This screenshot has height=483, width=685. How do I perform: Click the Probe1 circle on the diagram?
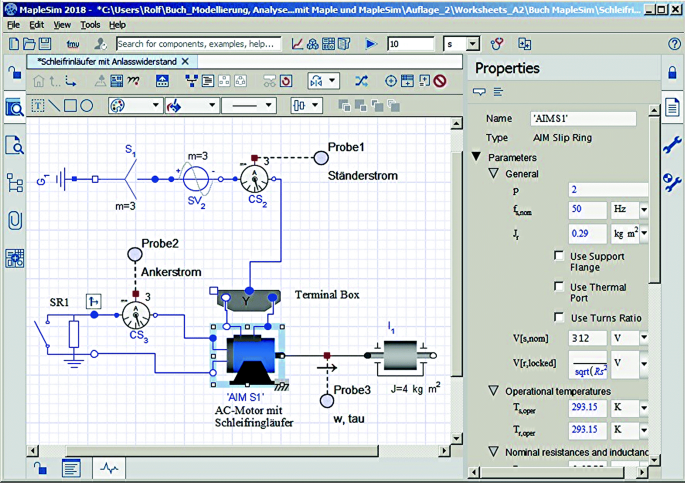(x=321, y=158)
